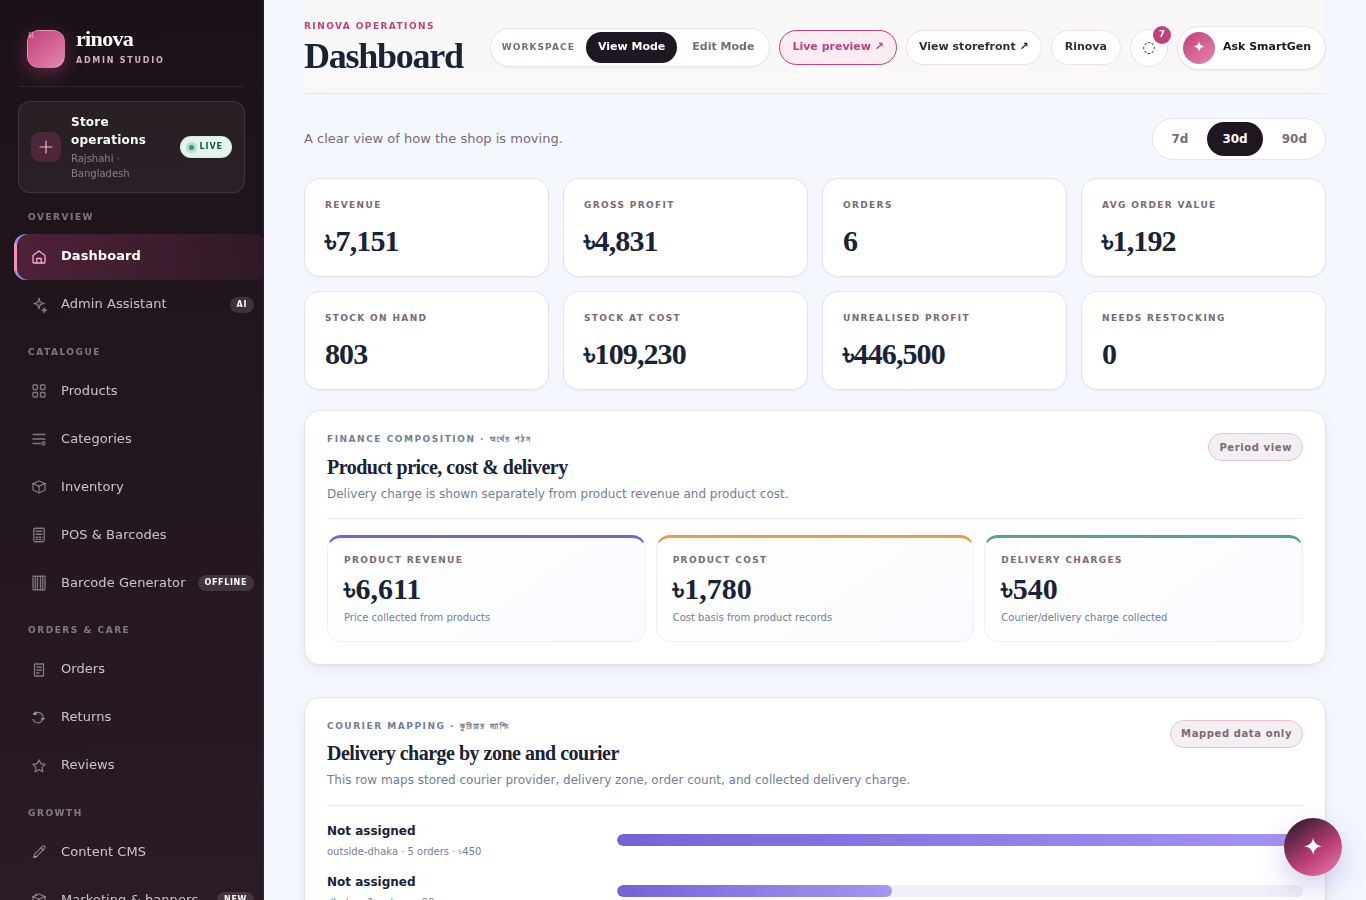Open Inventory using its box icon
This screenshot has width=1366, height=900.
click(x=39, y=487)
